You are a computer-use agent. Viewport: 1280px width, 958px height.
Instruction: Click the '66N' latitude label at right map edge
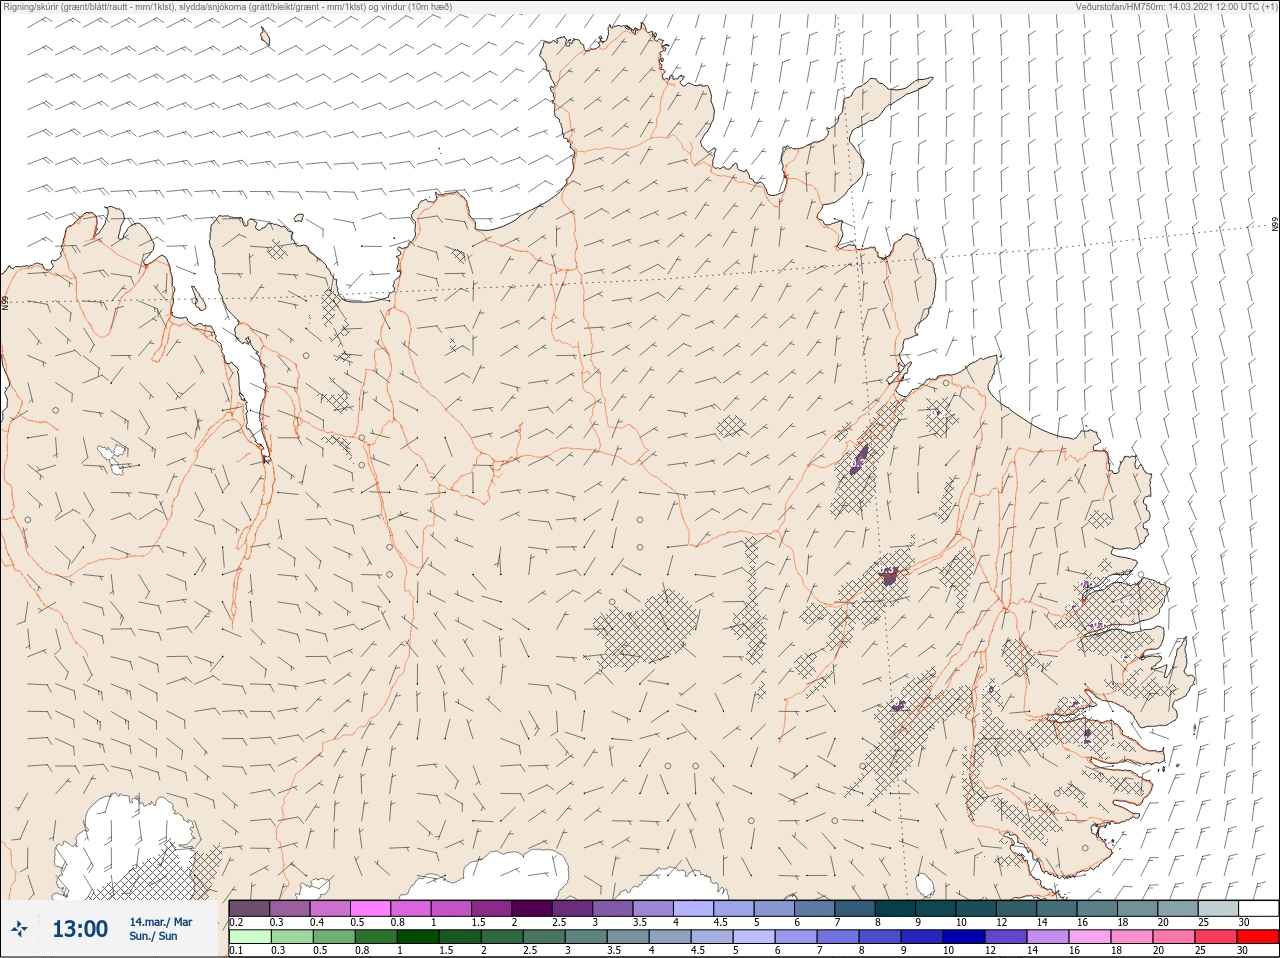(x=1275, y=225)
